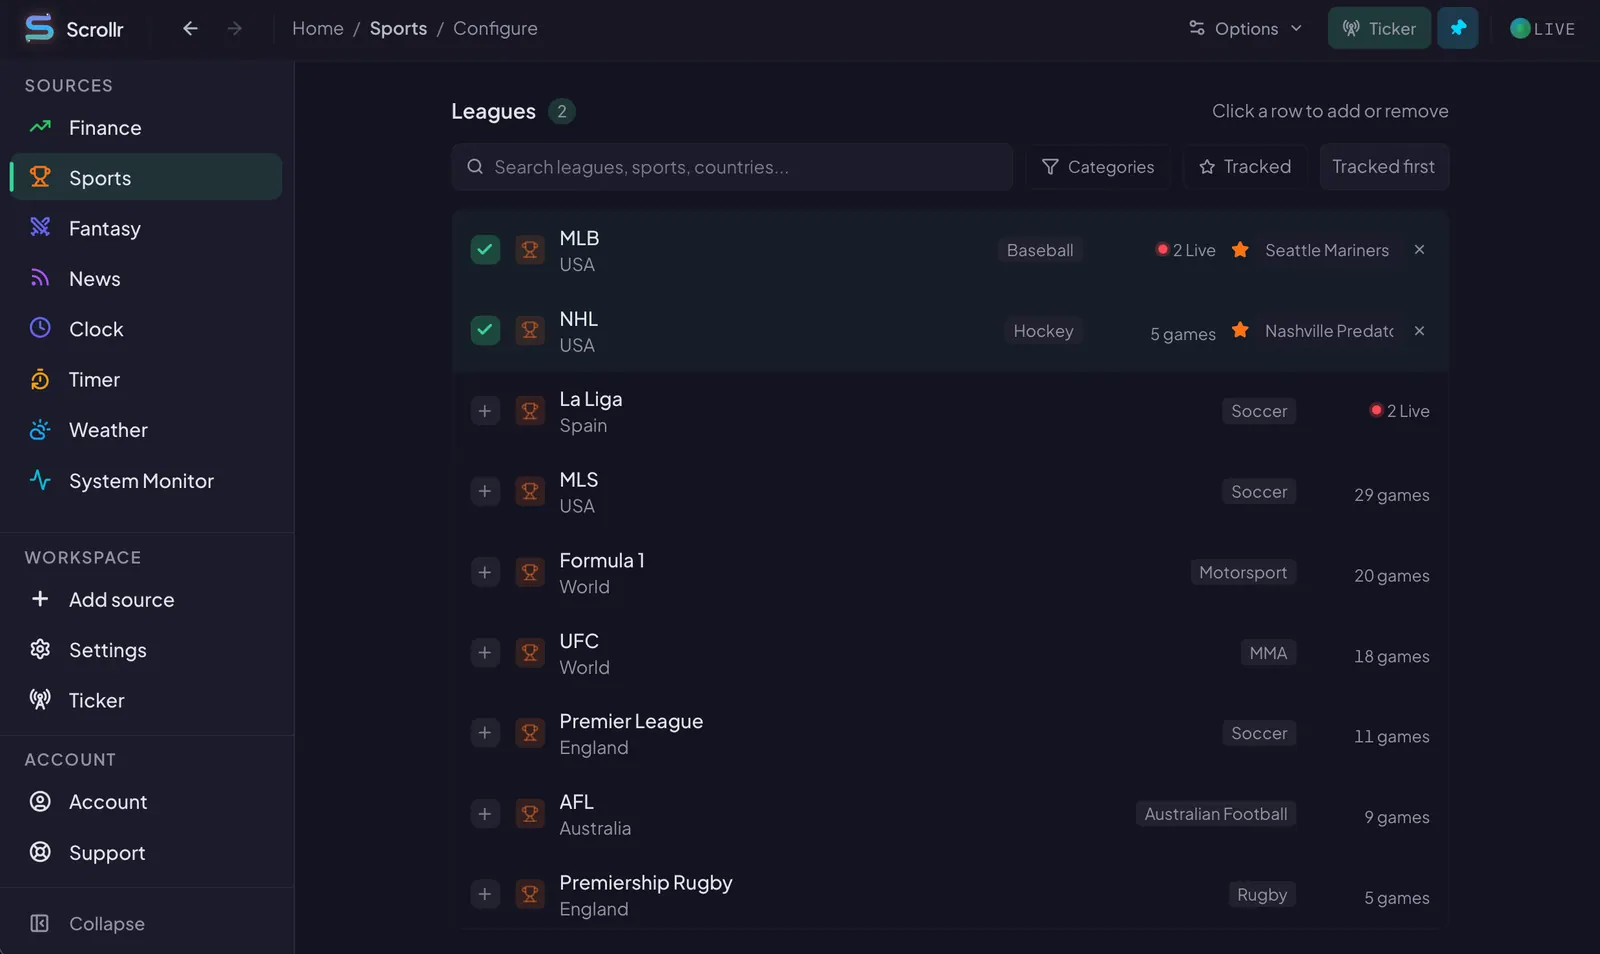Click the Settings gear icon
The width and height of the screenshot is (1600, 954).
pos(40,650)
